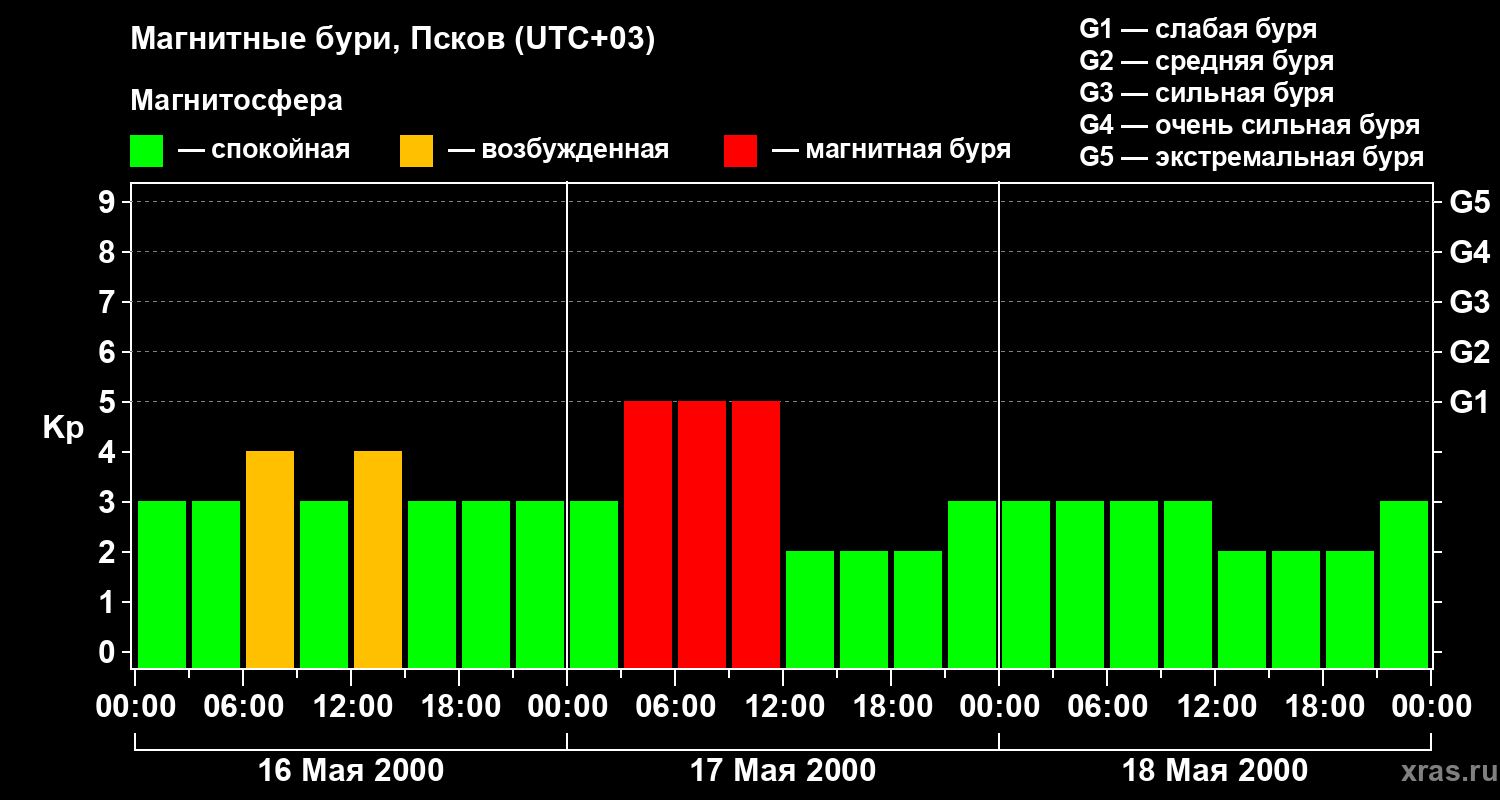Viewport: 1500px width, 800px height.
Task: Select the very first green bar on 16 May
Action: [162, 584]
